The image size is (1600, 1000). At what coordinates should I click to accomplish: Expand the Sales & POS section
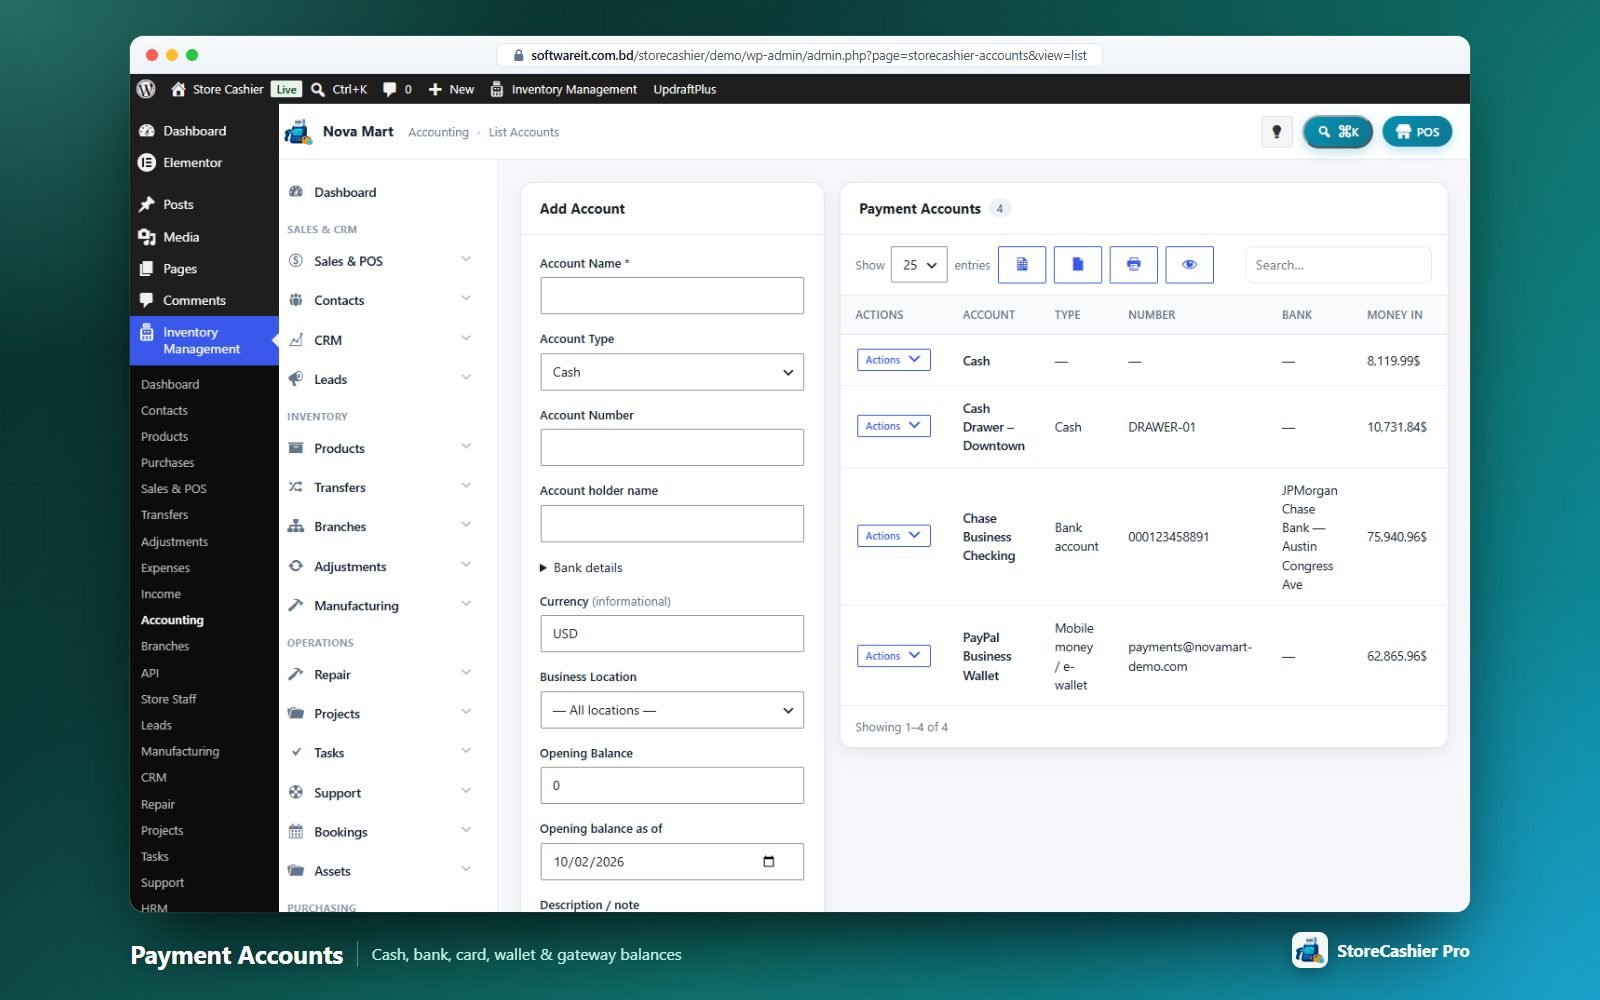click(x=380, y=261)
